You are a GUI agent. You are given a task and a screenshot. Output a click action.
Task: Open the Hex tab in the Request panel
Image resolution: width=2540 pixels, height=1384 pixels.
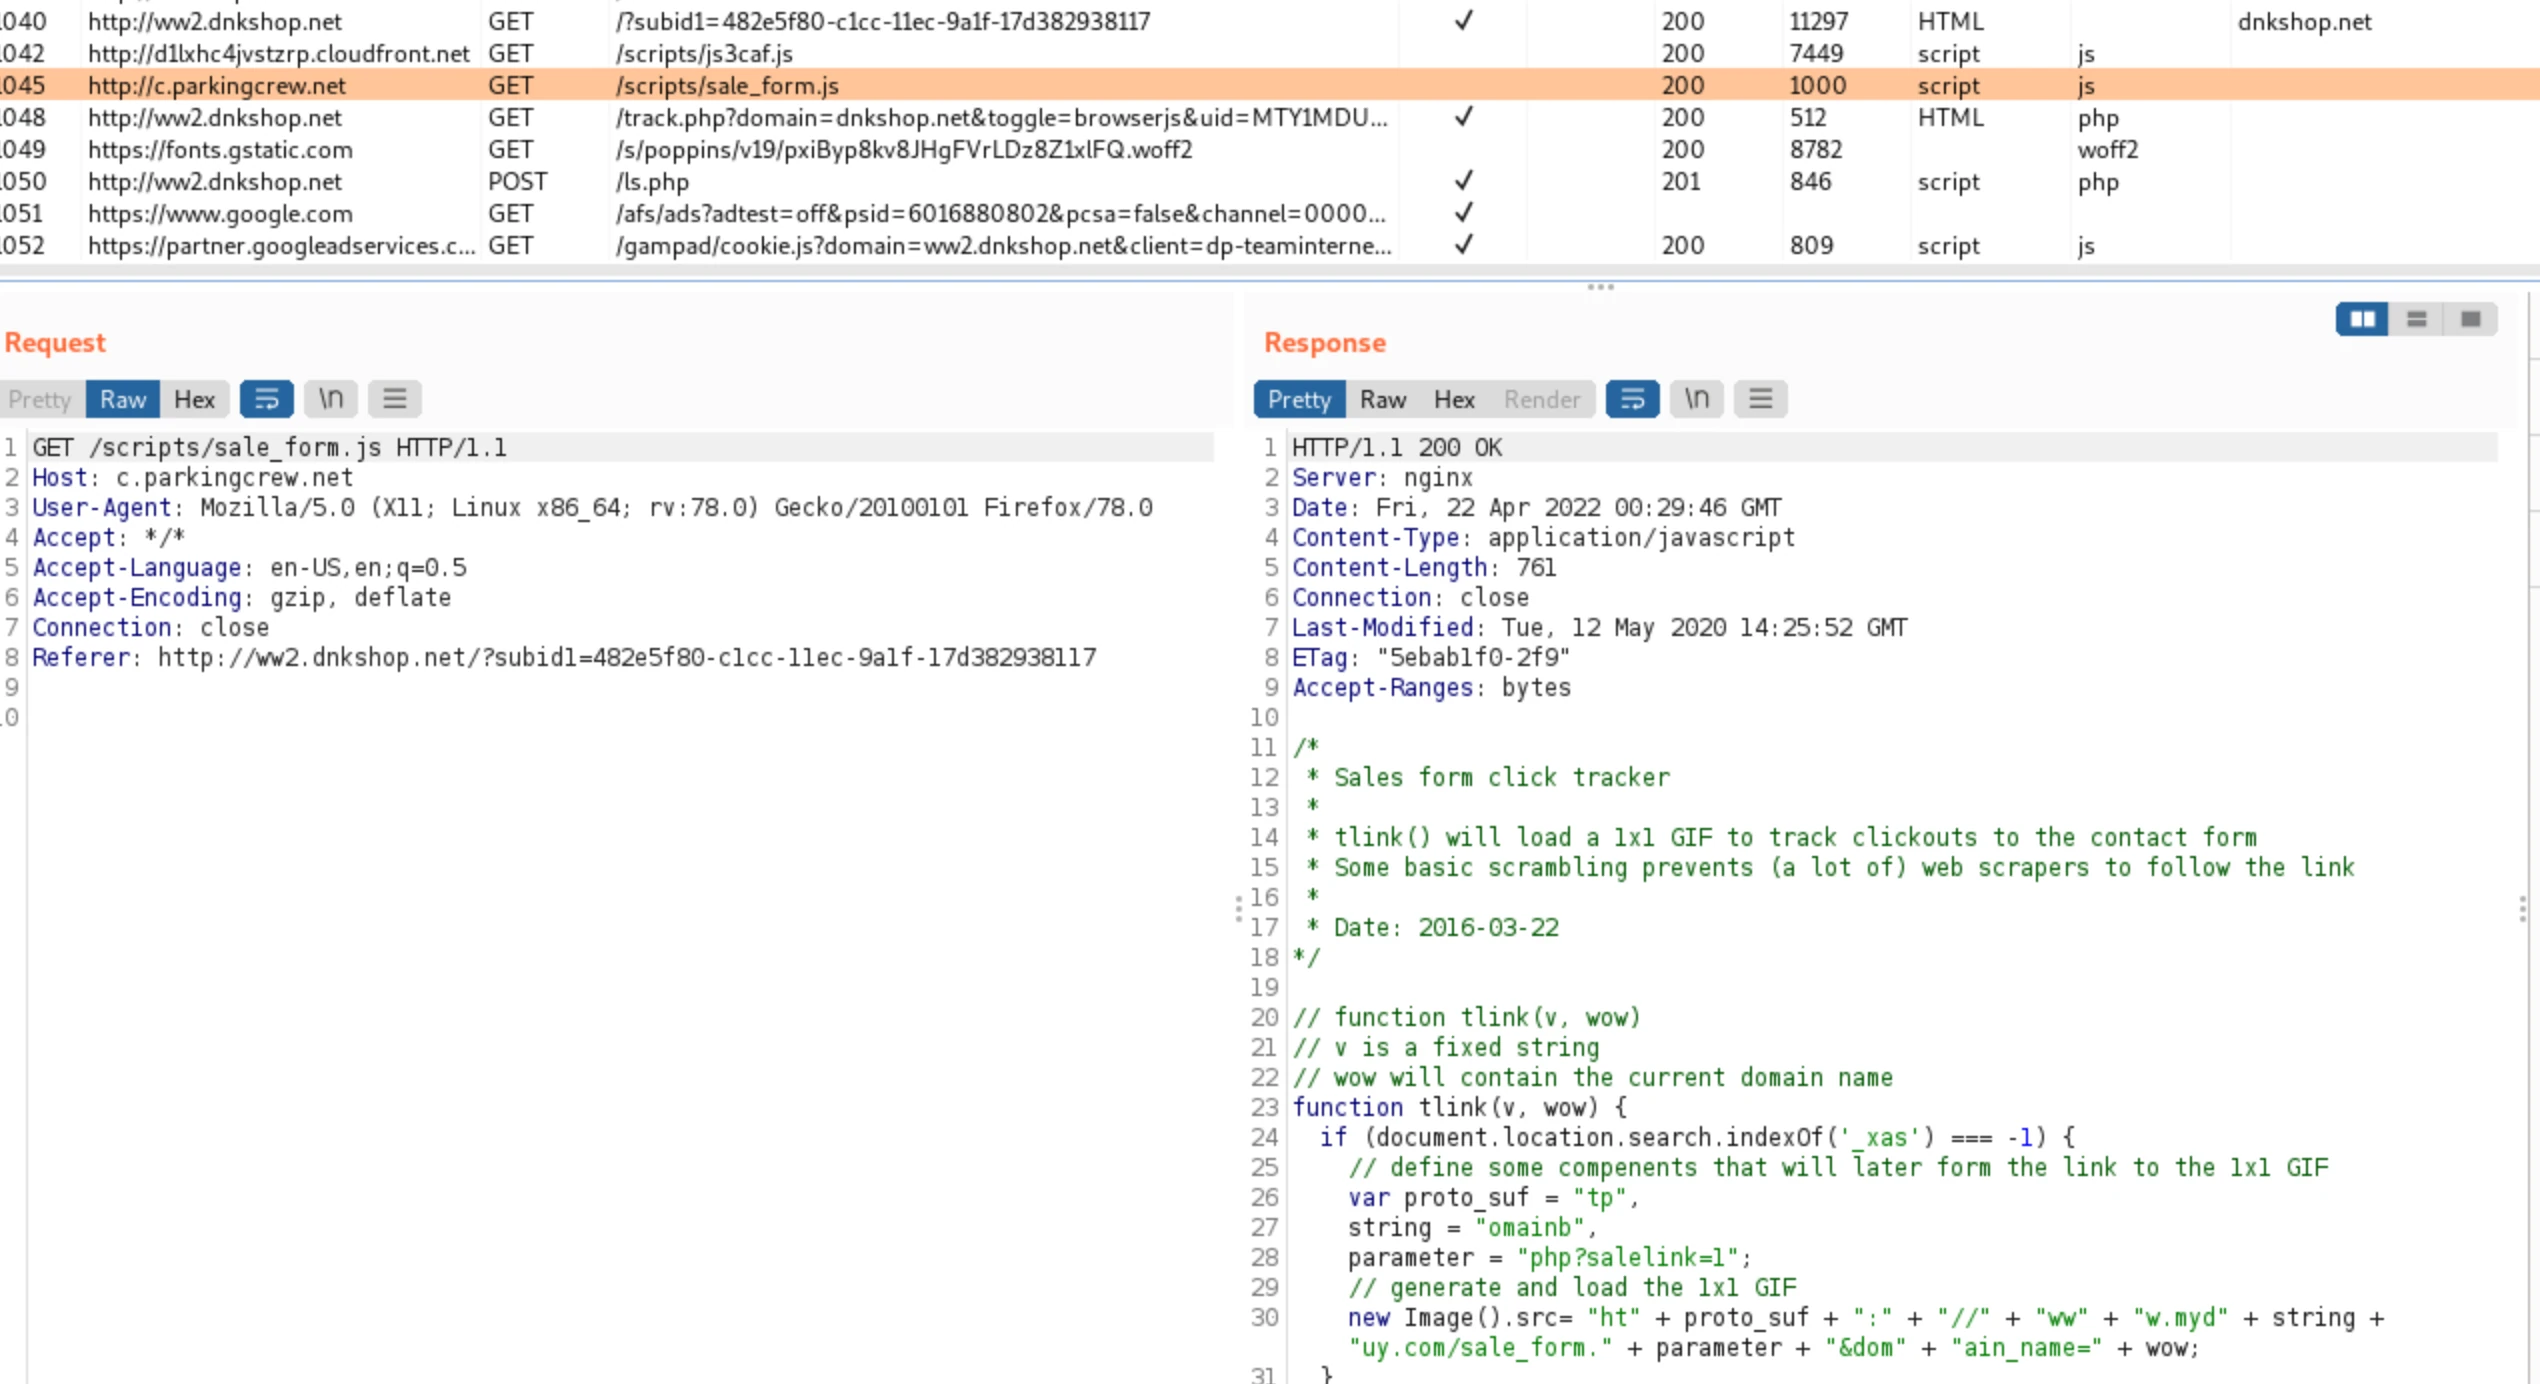(x=195, y=399)
